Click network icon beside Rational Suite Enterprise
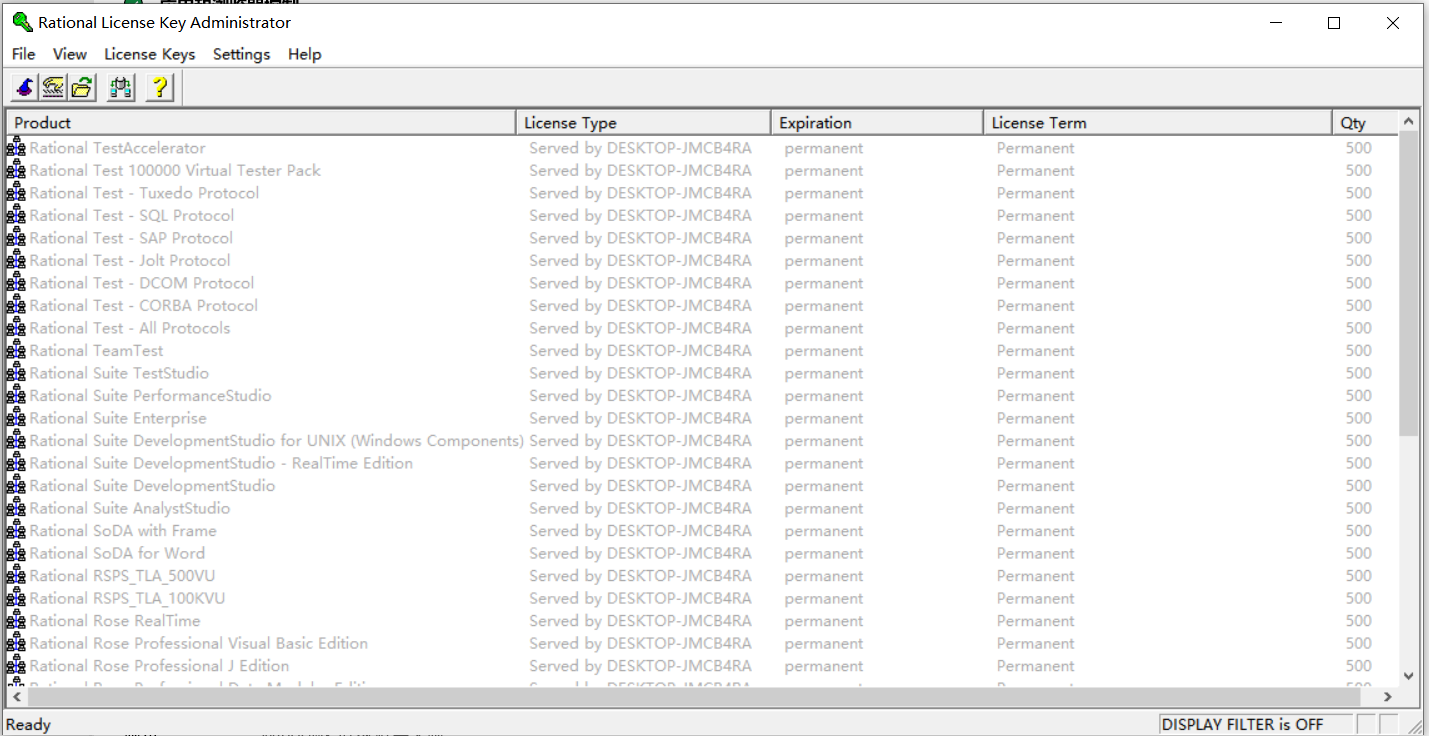 coord(16,418)
